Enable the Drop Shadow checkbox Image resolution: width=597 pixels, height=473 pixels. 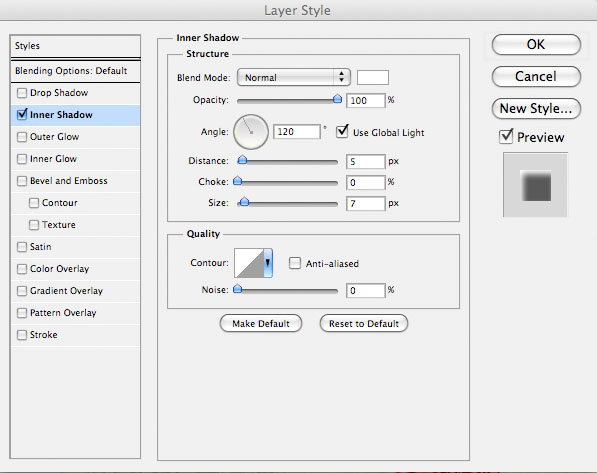22,93
